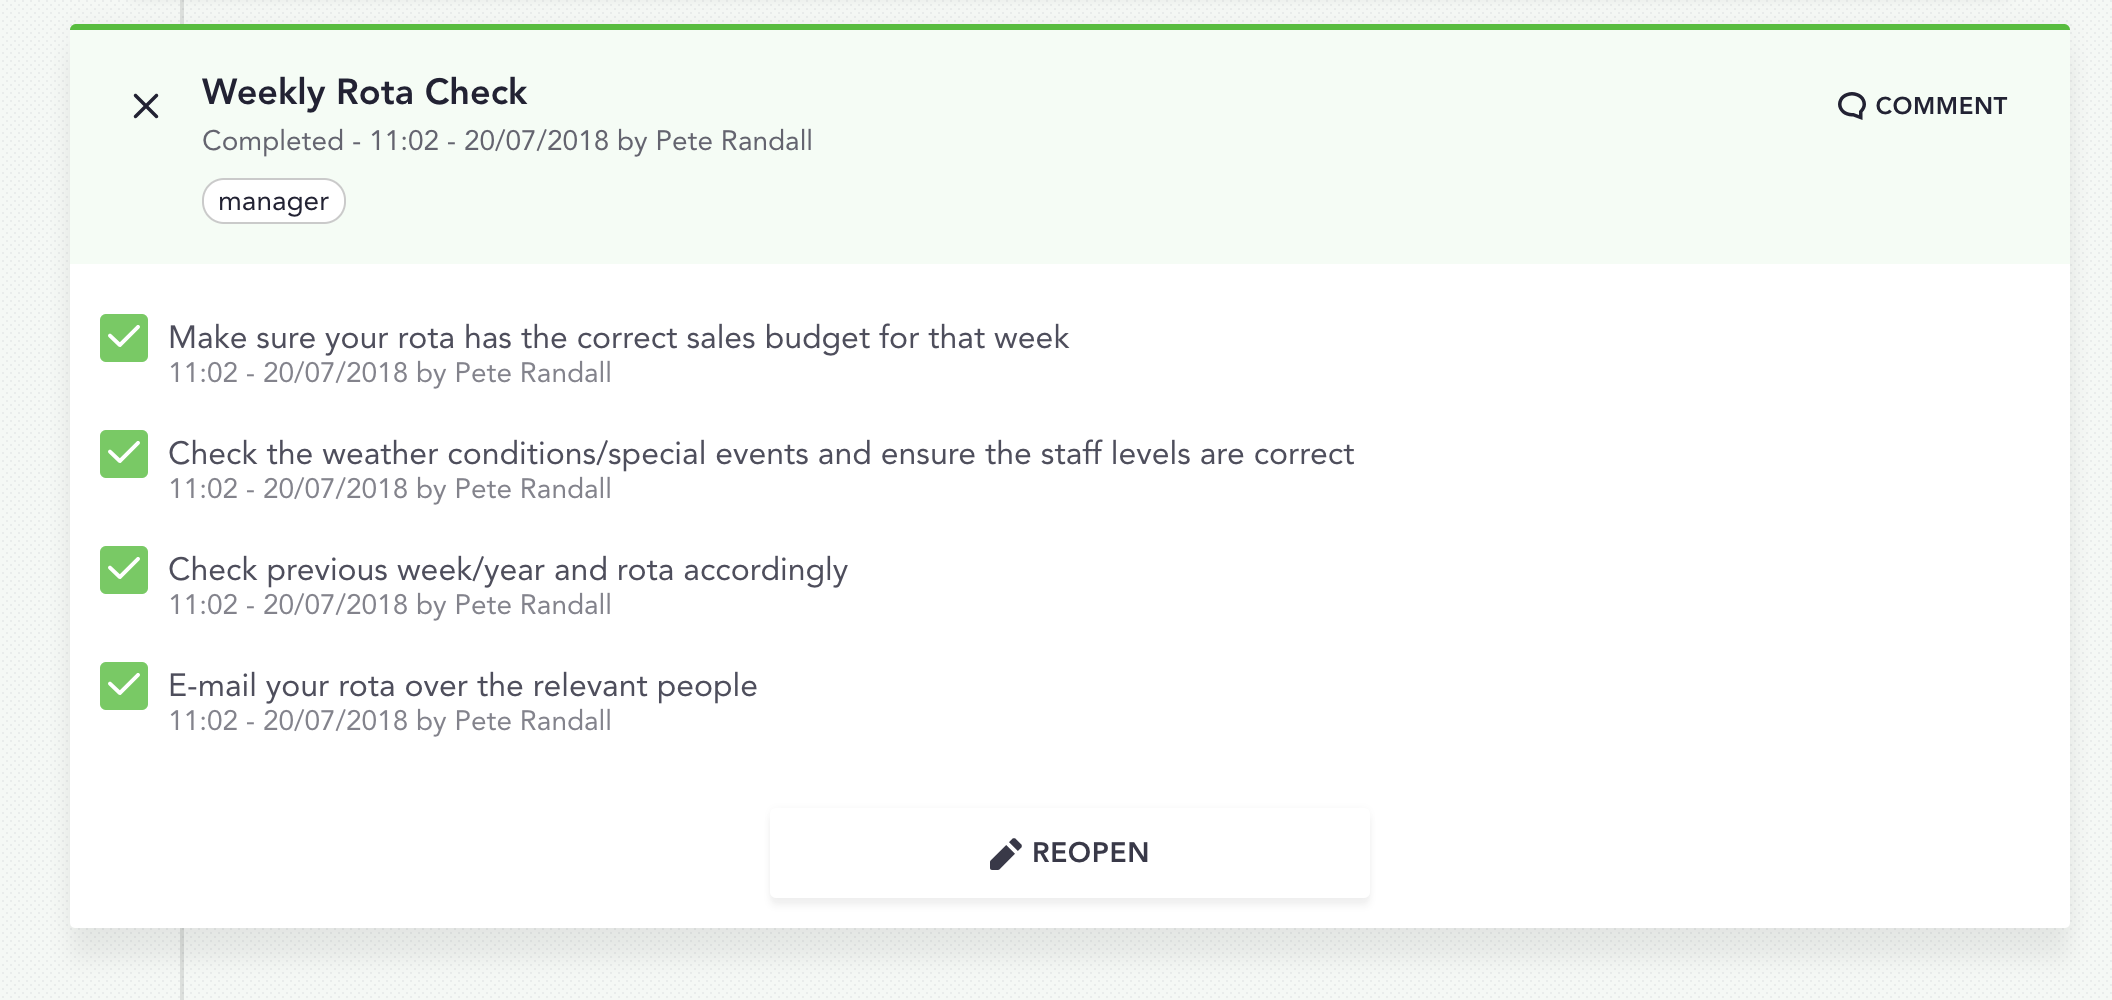
Task: Click the previous week/year task text
Action: (x=507, y=570)
